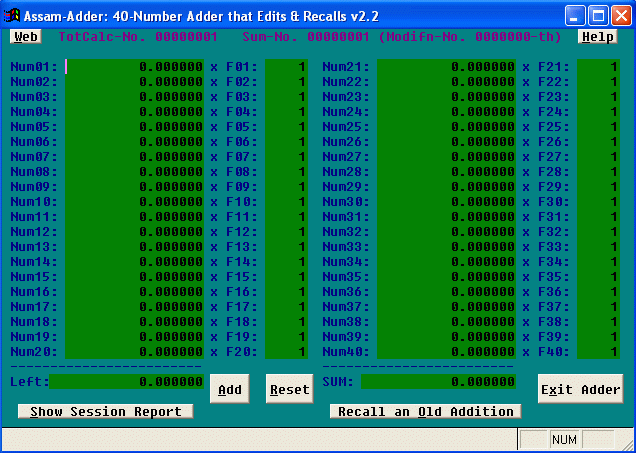Click into the Num05 number field
The height and width of the screenshot is (453, 636).
click(x=134, y=127)
